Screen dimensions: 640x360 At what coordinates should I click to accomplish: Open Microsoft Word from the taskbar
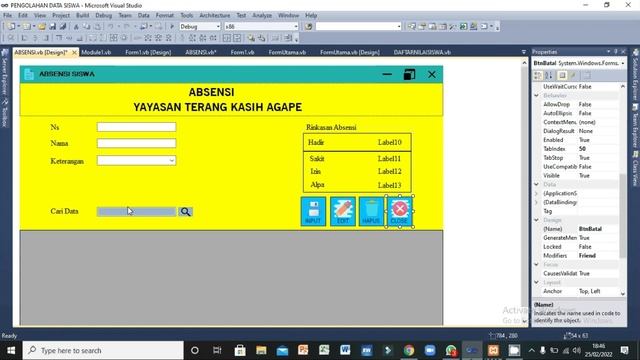(345, 350)
